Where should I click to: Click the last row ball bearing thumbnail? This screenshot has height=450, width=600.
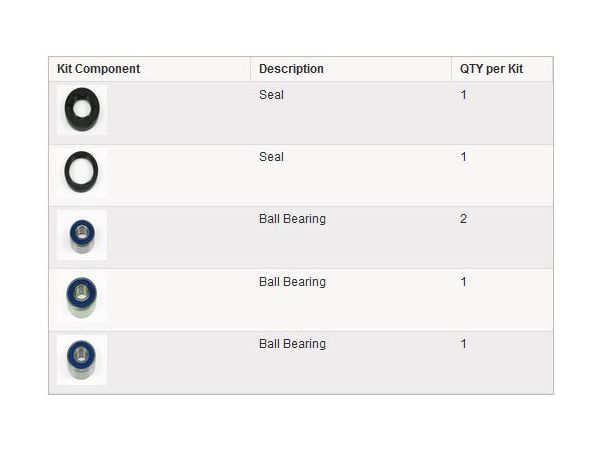point(82,359)
